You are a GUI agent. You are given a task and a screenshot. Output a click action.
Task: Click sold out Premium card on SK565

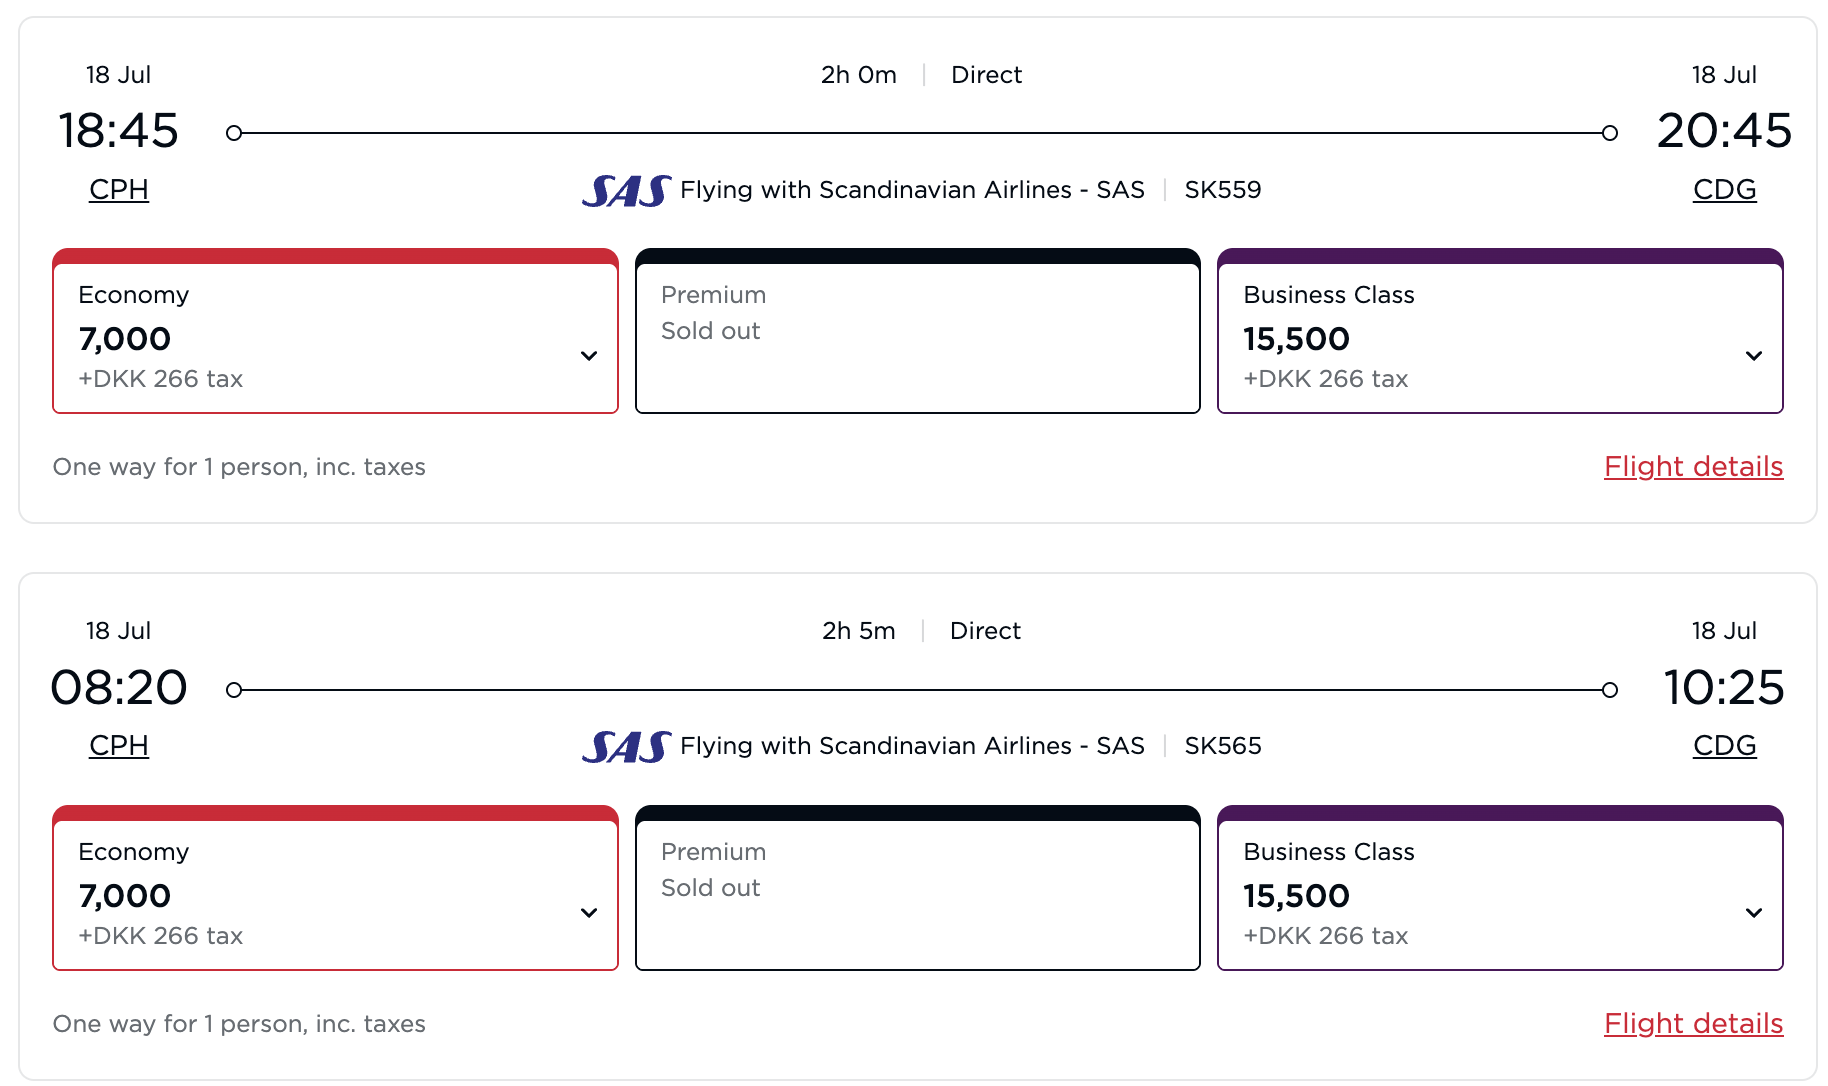click(918, 888)
